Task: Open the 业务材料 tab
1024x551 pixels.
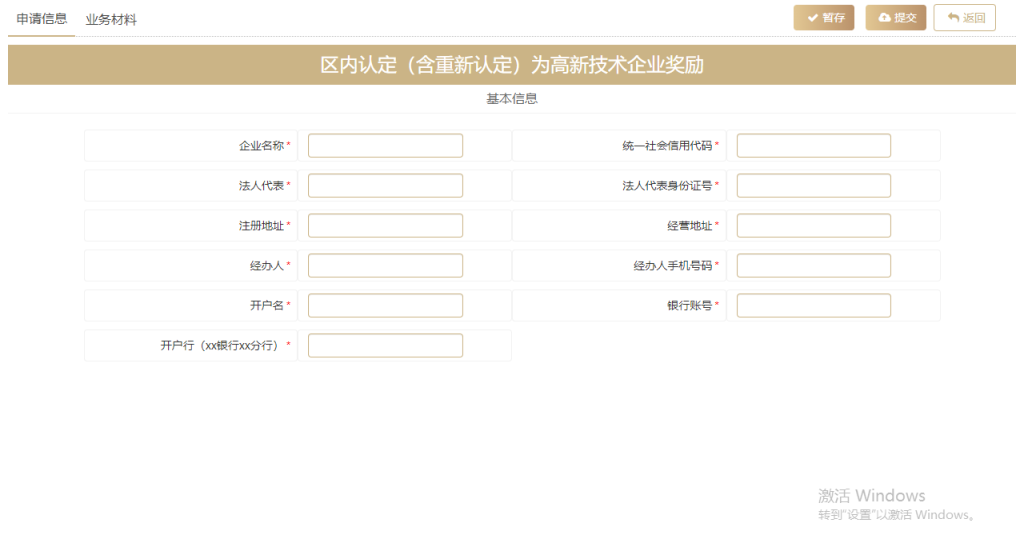Action: (x=111, y=20)
